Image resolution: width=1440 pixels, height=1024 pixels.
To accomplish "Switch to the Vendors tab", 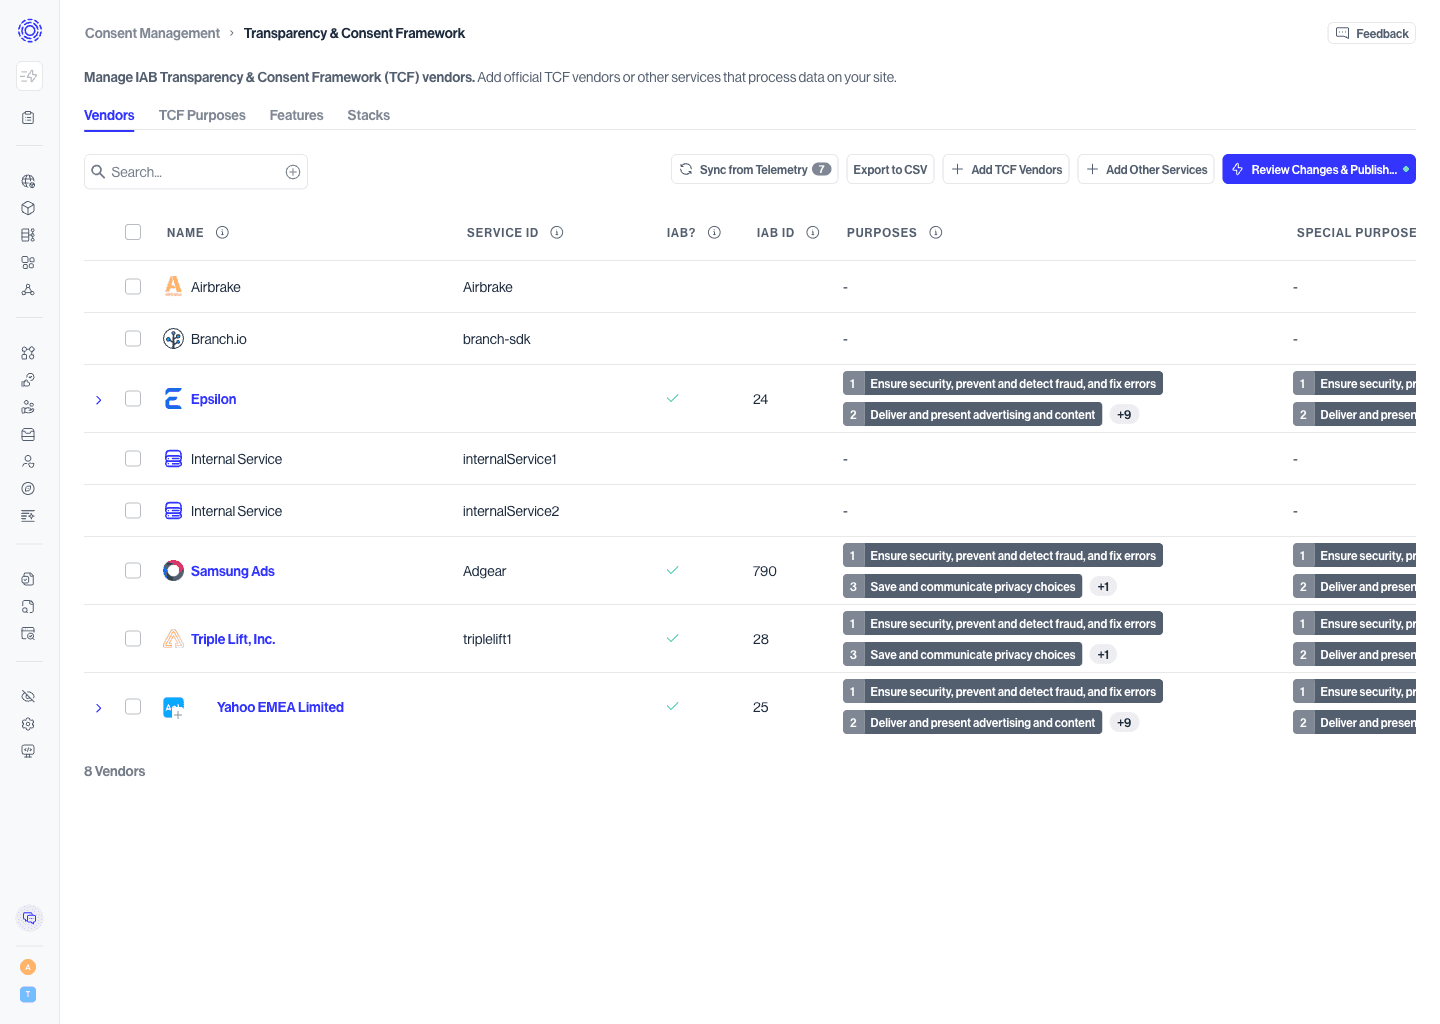I will point(109,115).
